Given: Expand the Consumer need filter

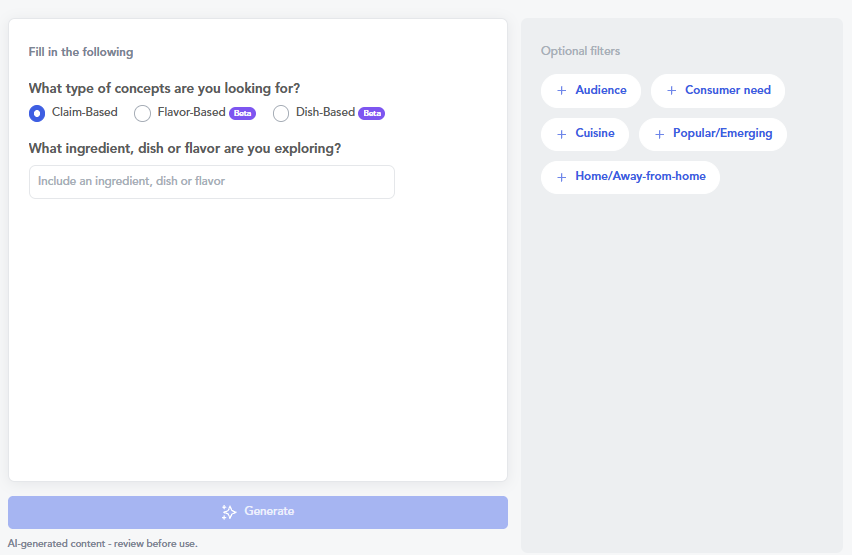Looking at the screenshot, I should tap(718, 90).
